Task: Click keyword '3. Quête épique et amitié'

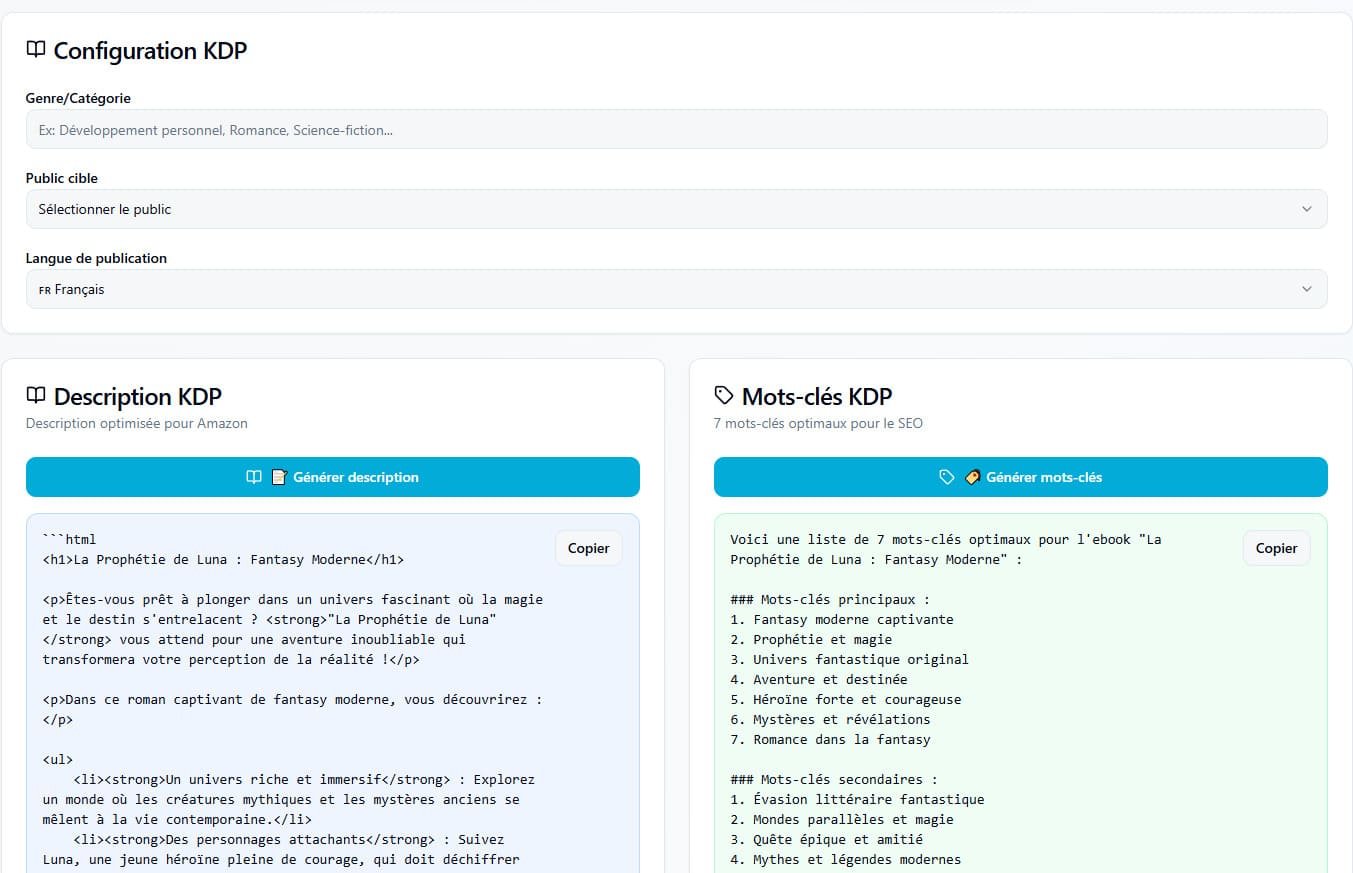Action: tap(827, 839)
